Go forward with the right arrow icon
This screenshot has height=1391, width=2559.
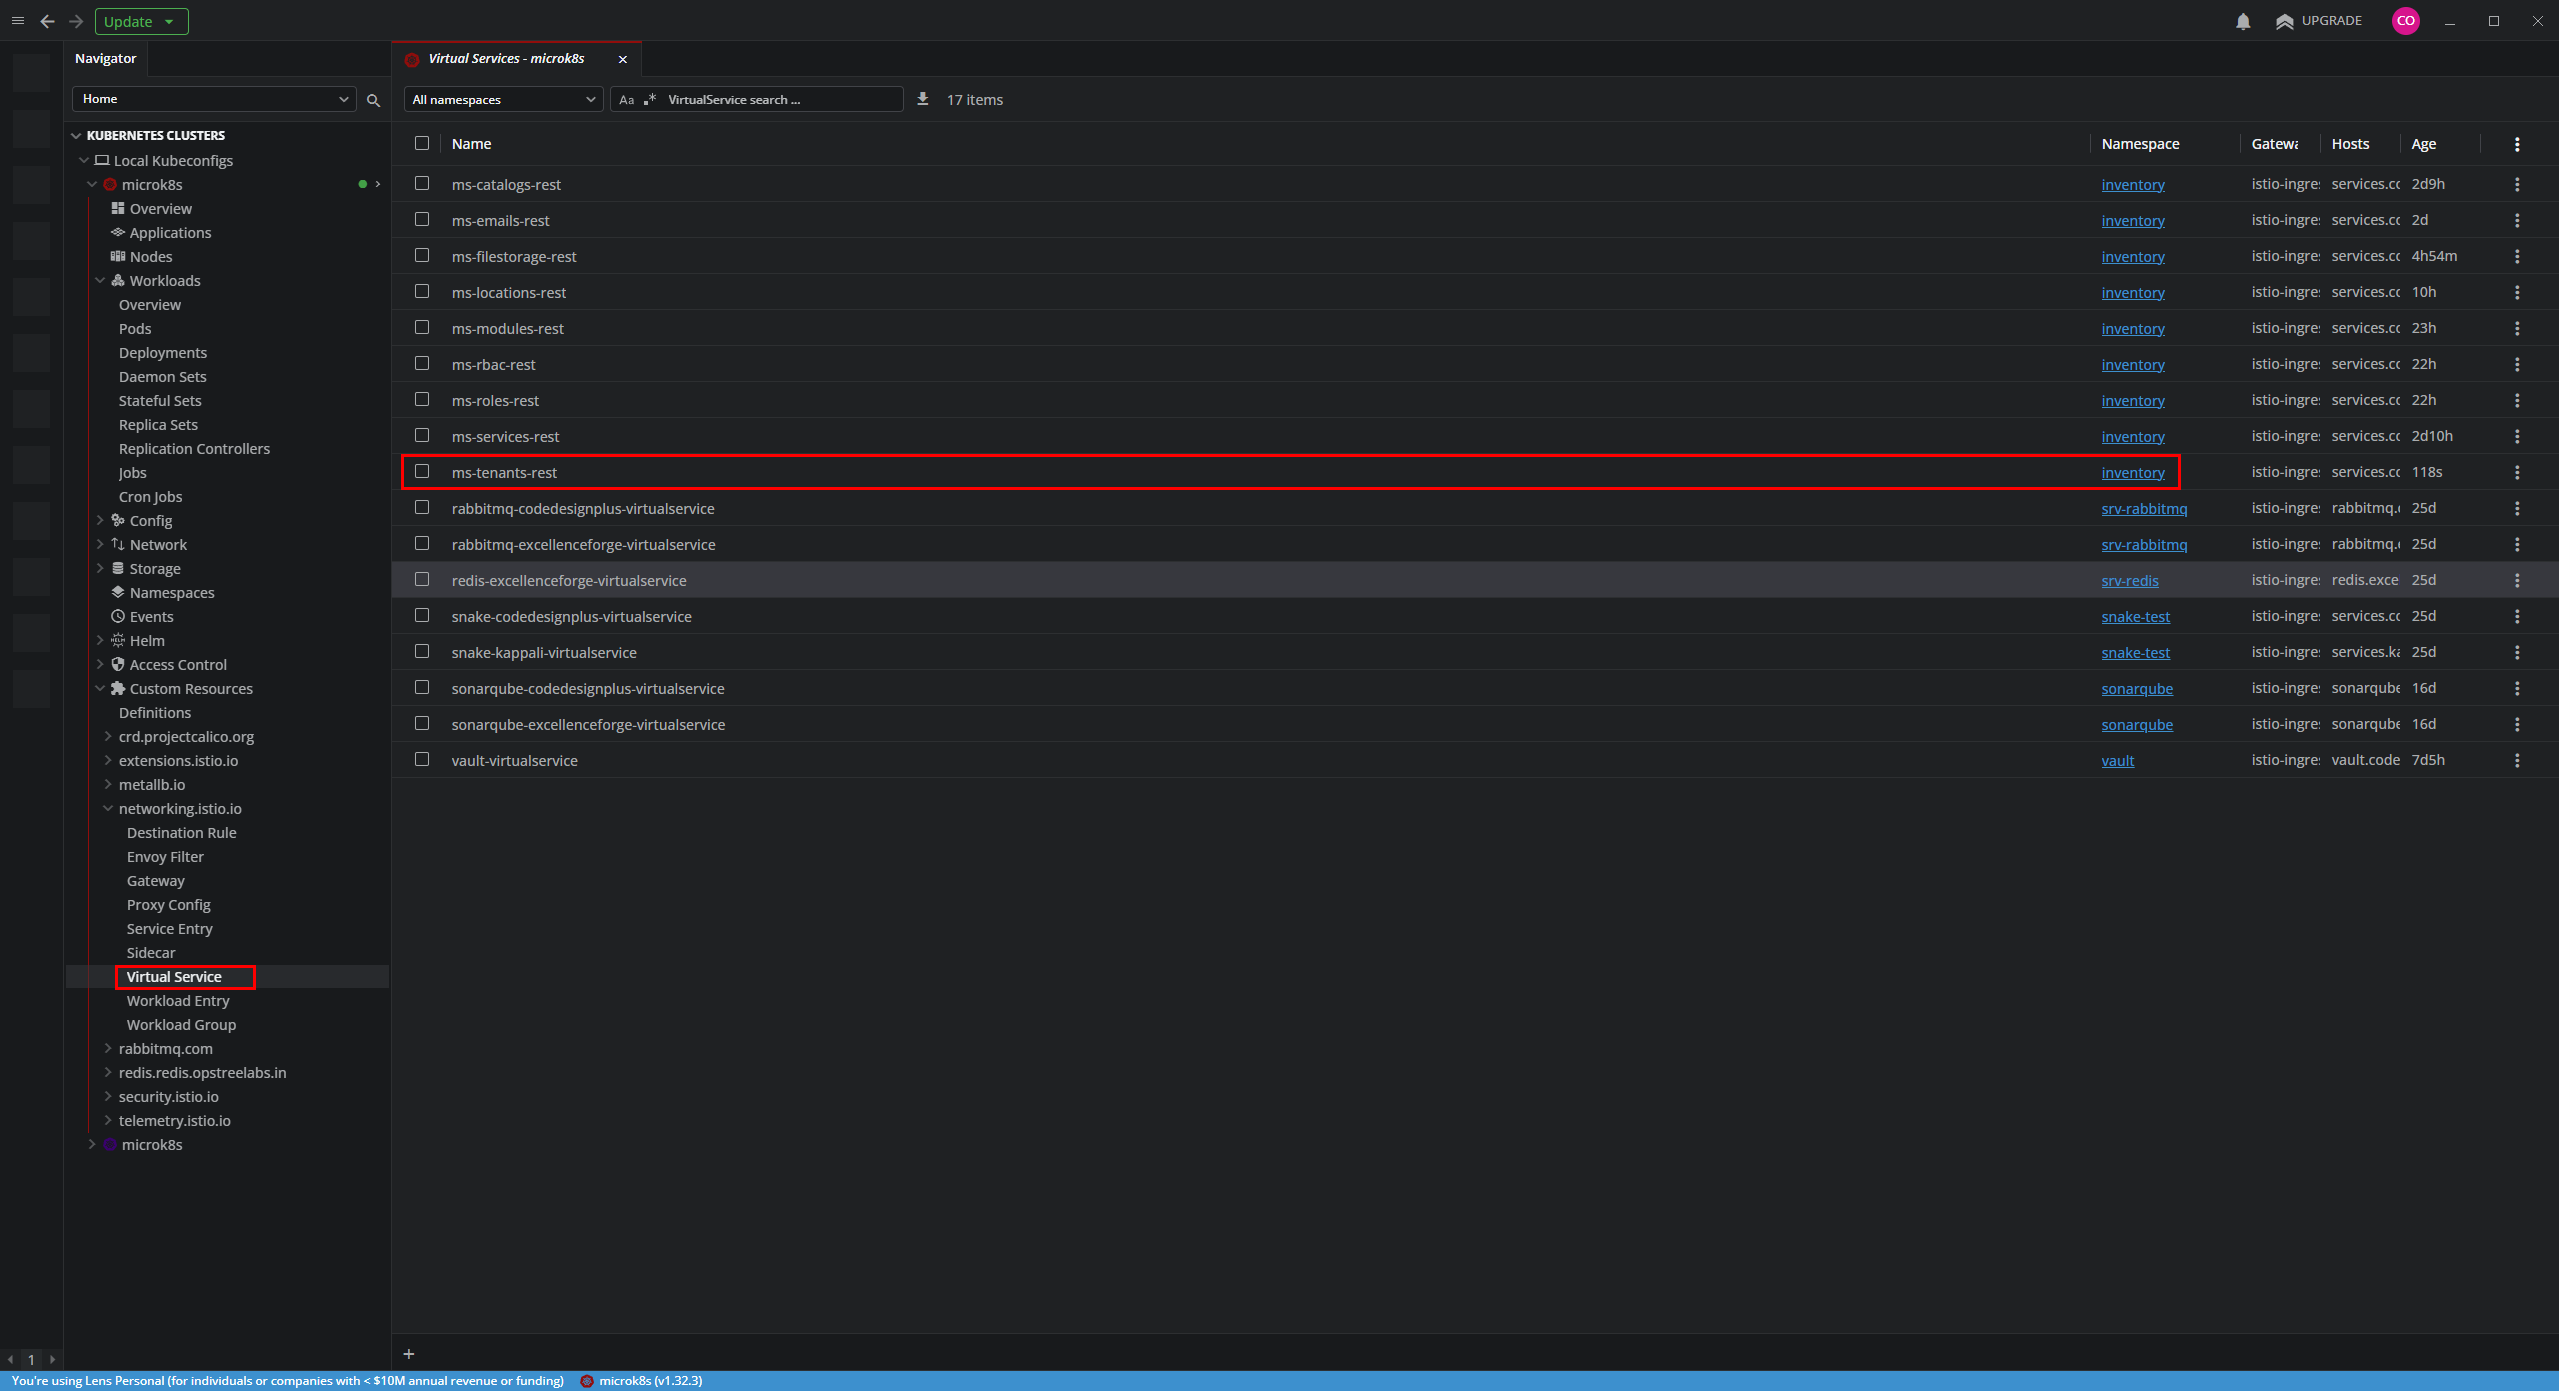tap(76, 21)
